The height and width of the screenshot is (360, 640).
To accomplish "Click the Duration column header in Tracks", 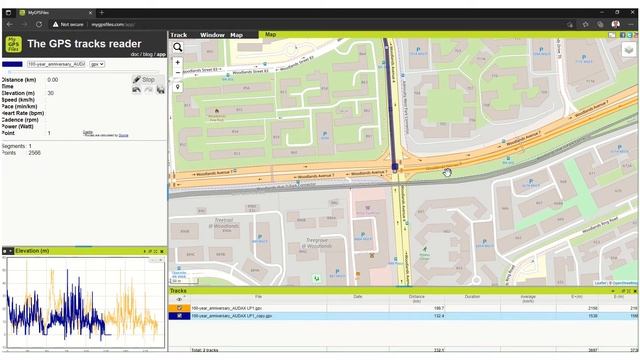I will point(472,297).
